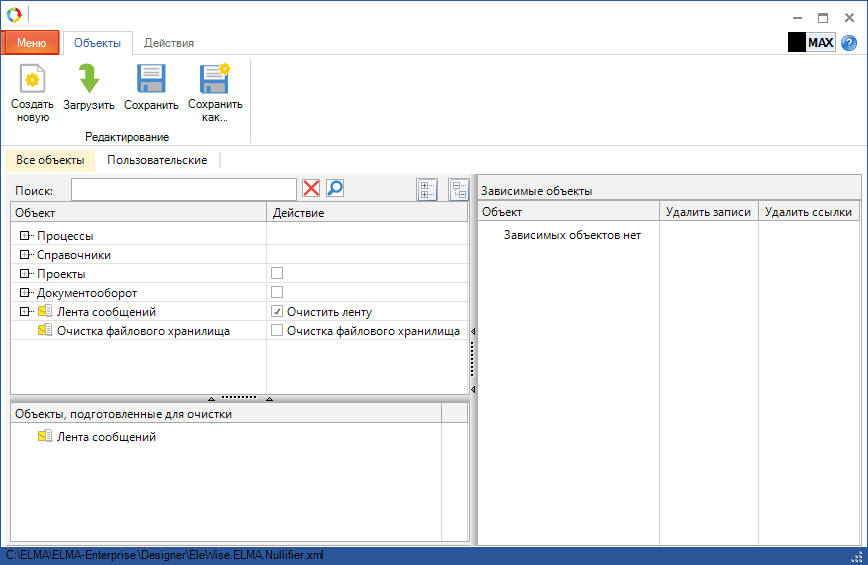Image resolution: width=868 pixels, height=565 pixels.
Task: Expand the Справочники tree node
Action: [x=25, y=255]
